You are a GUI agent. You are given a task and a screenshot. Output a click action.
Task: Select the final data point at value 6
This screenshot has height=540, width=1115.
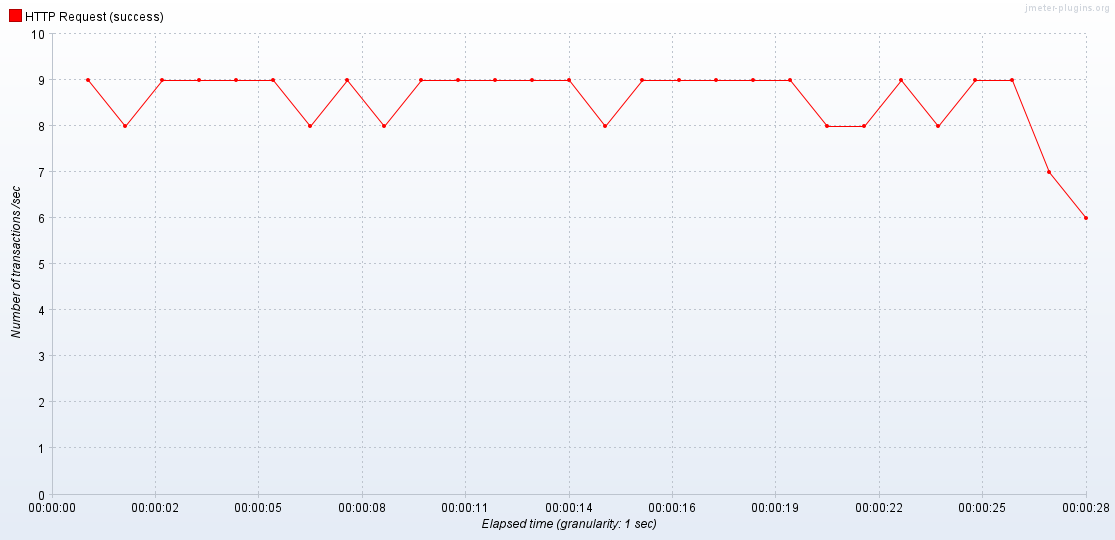1086,218
